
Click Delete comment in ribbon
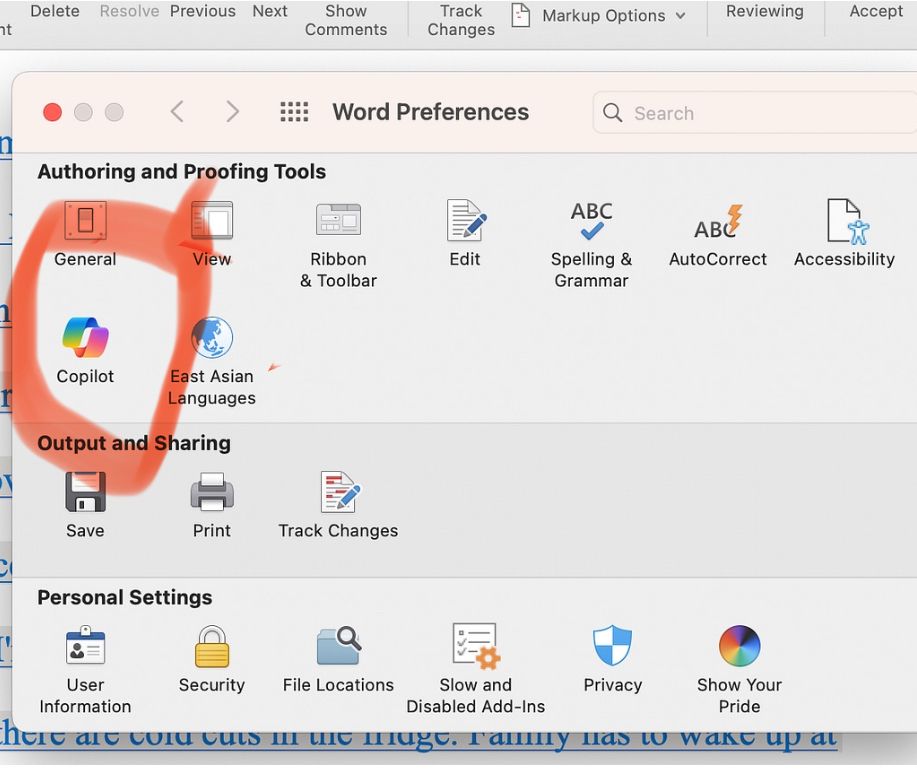pyautogui.click(x=55, y=11)
